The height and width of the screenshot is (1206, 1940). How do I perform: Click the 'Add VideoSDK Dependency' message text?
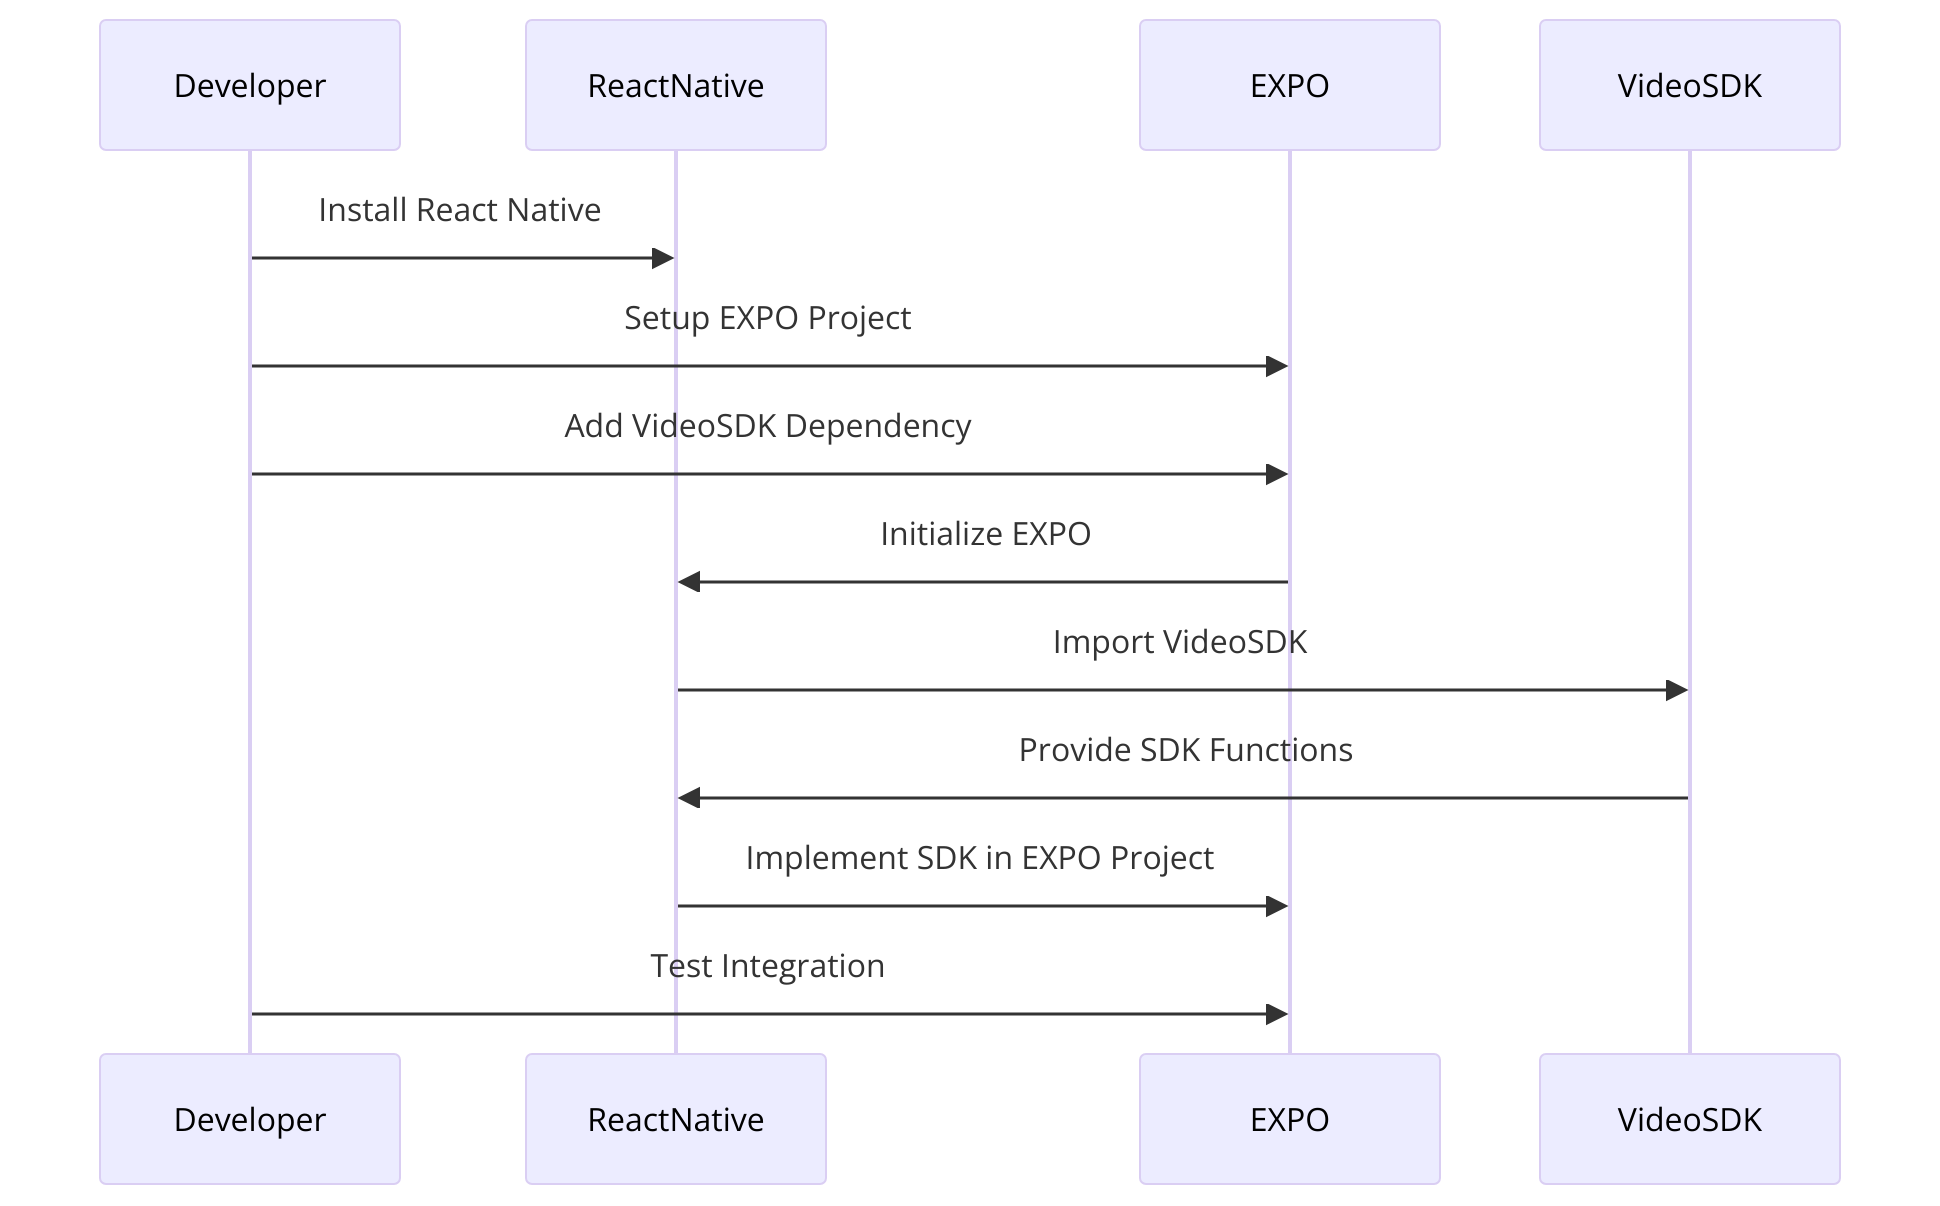[767, 426]
